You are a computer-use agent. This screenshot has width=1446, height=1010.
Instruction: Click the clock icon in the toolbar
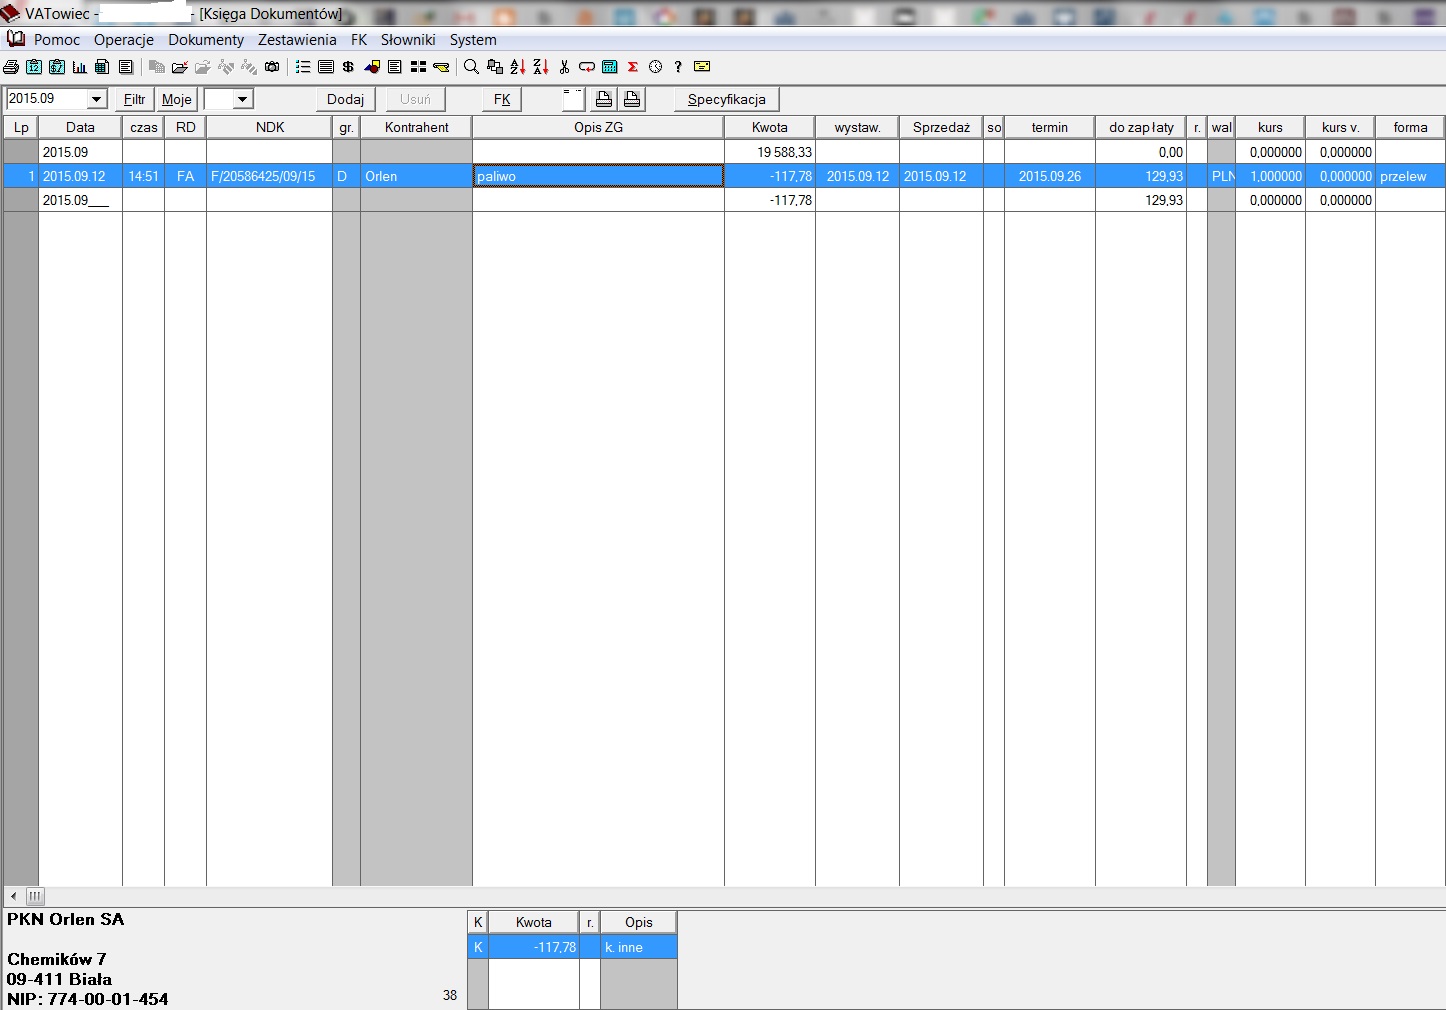[x=656, y=67]
